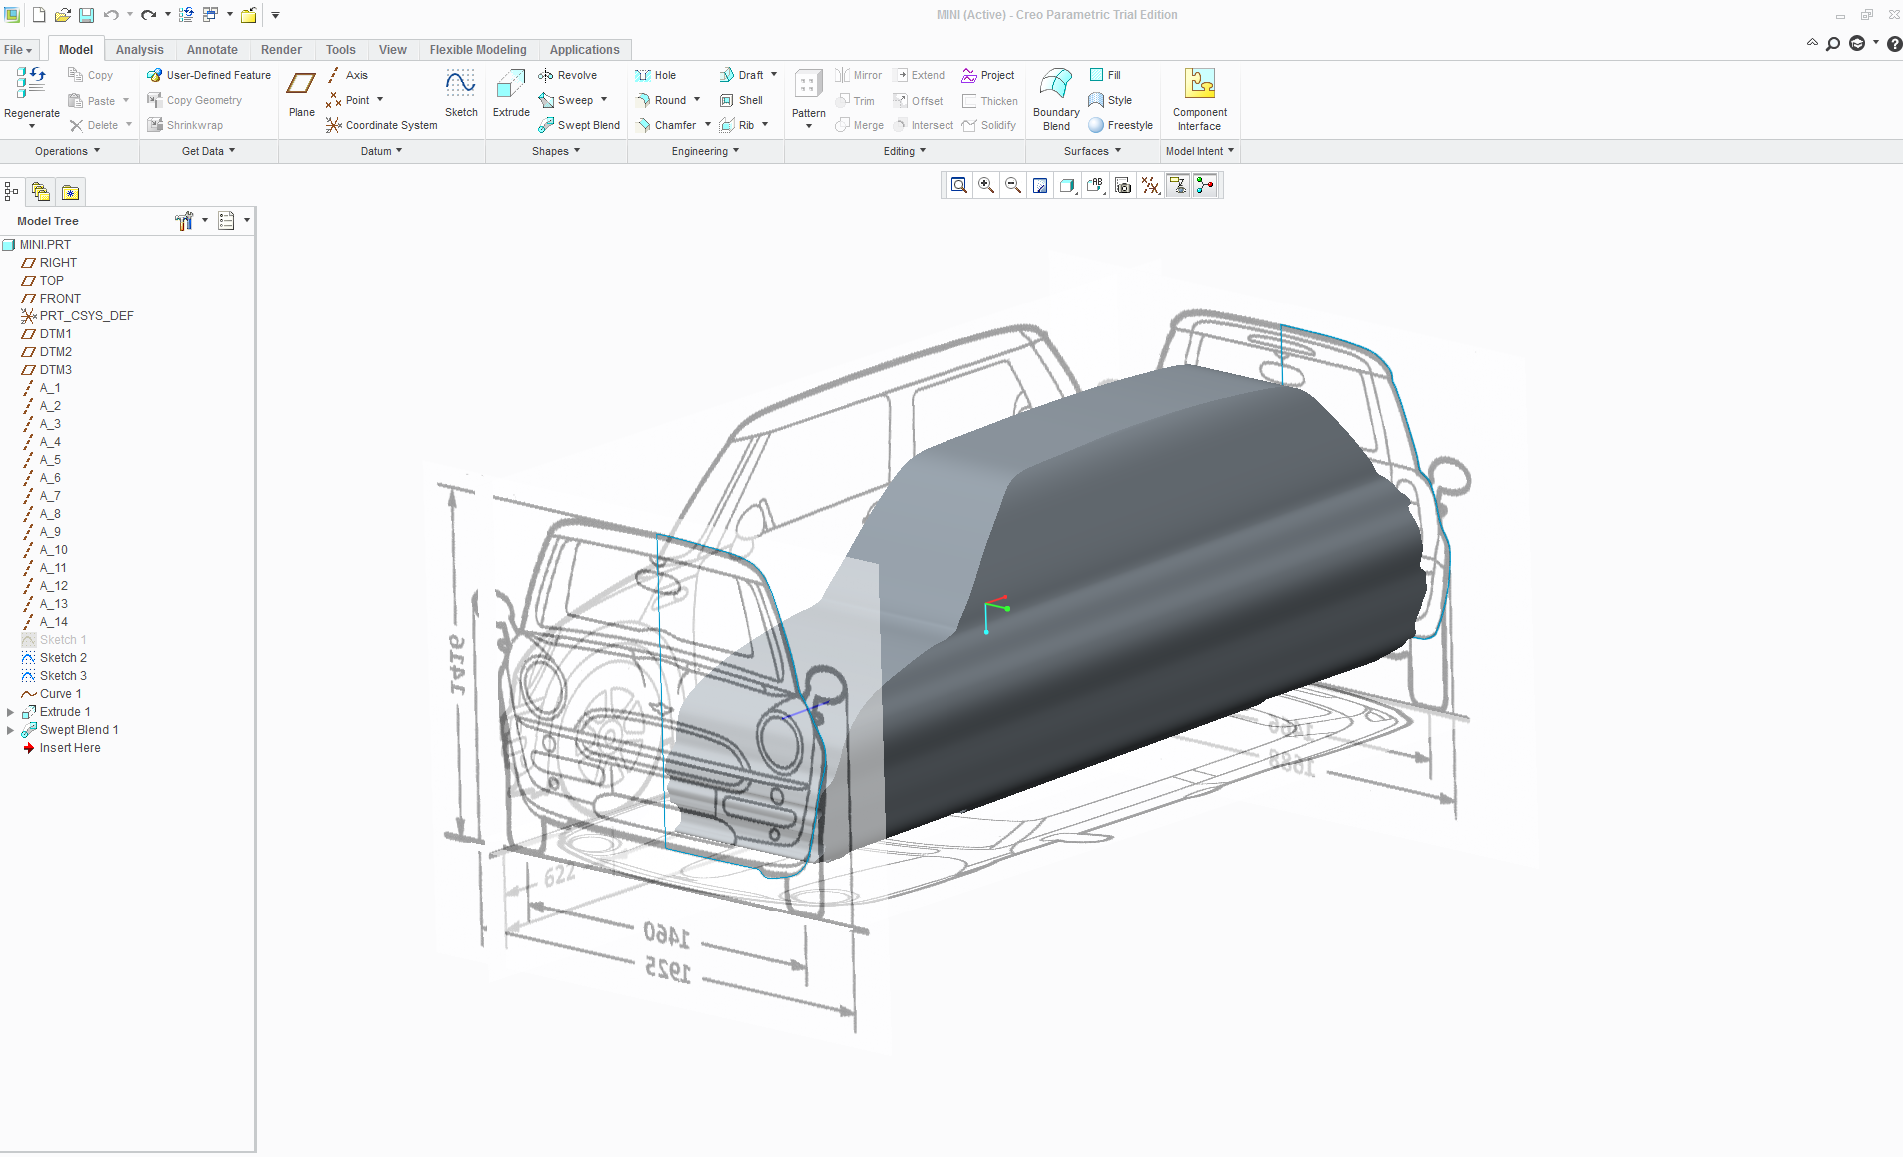1903x1157 pixels.
Task: Open the Display Style dropdown in graphics toolbar
Action: [x=1068, y=185]
